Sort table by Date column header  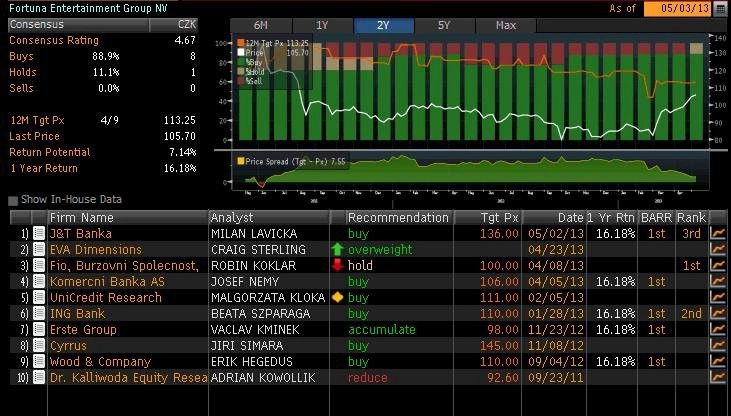(x=554, y=217)
